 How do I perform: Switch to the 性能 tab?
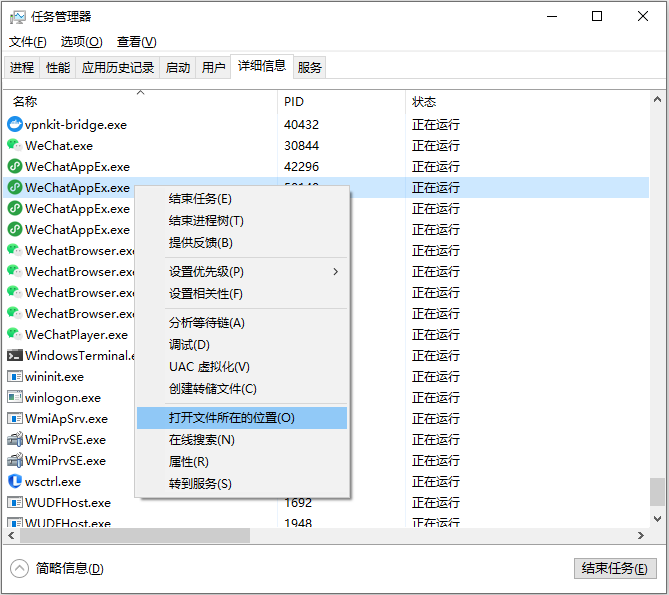58,67
